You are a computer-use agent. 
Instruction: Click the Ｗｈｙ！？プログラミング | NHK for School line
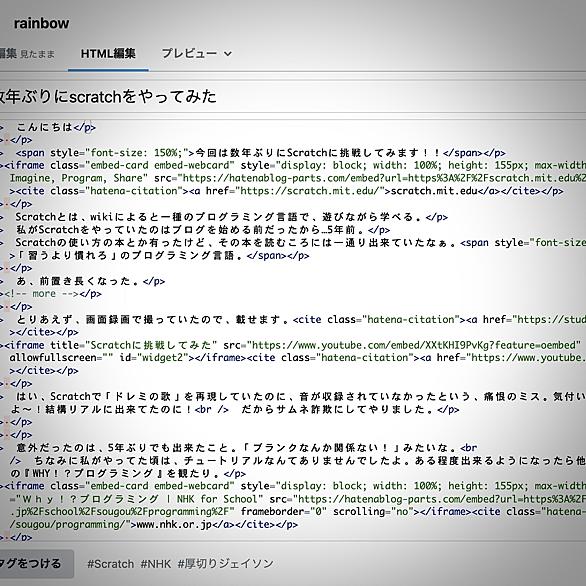(x=298, y=499)
